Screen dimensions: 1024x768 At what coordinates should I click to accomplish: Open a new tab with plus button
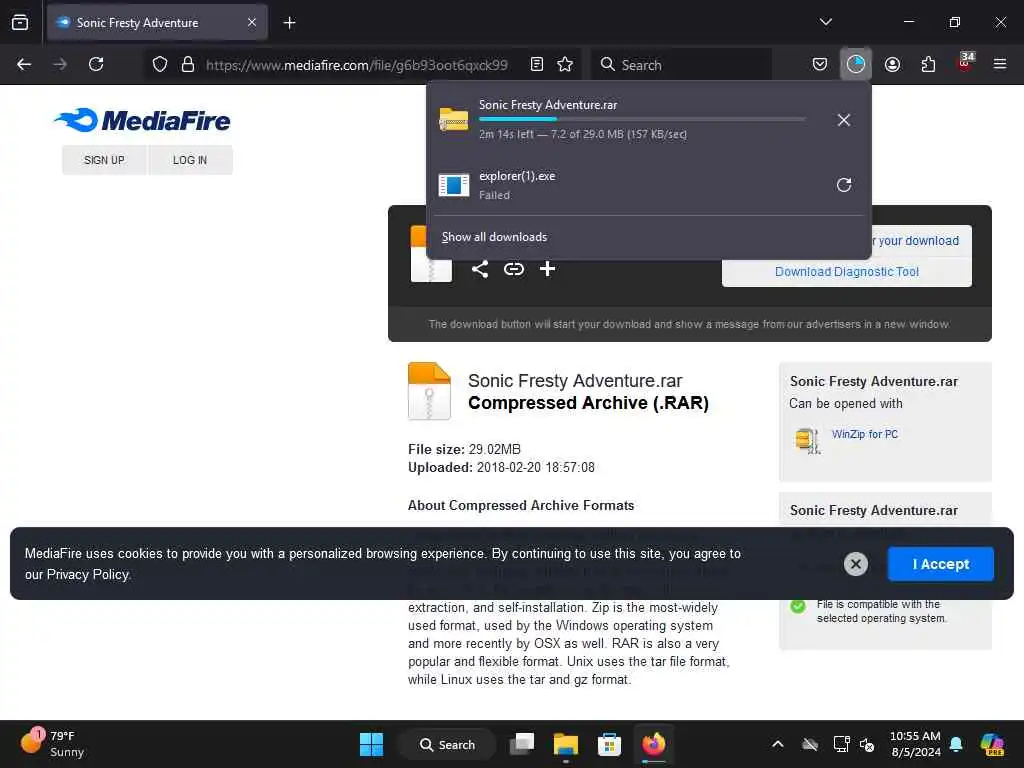(x=289, y=23)
